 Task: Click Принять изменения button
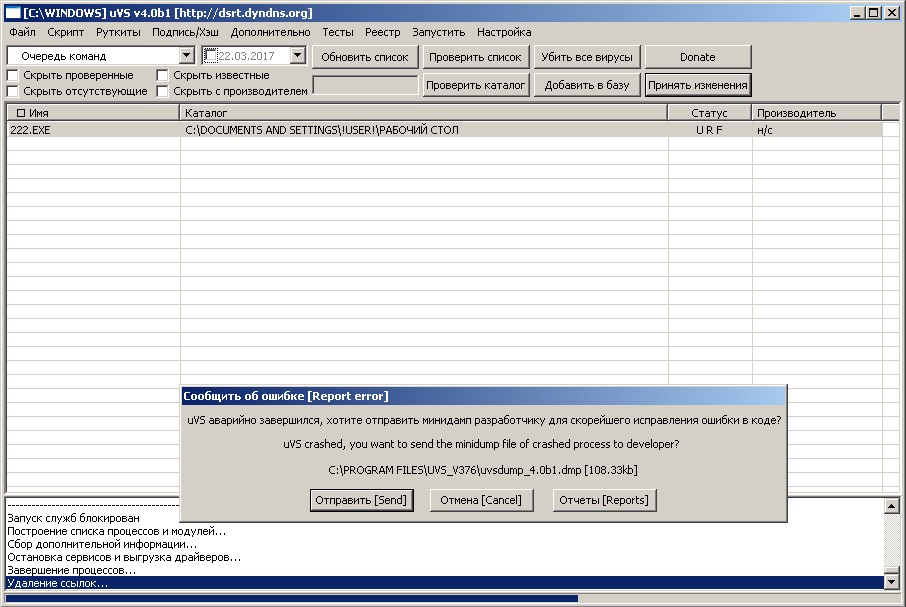(697, 85)
